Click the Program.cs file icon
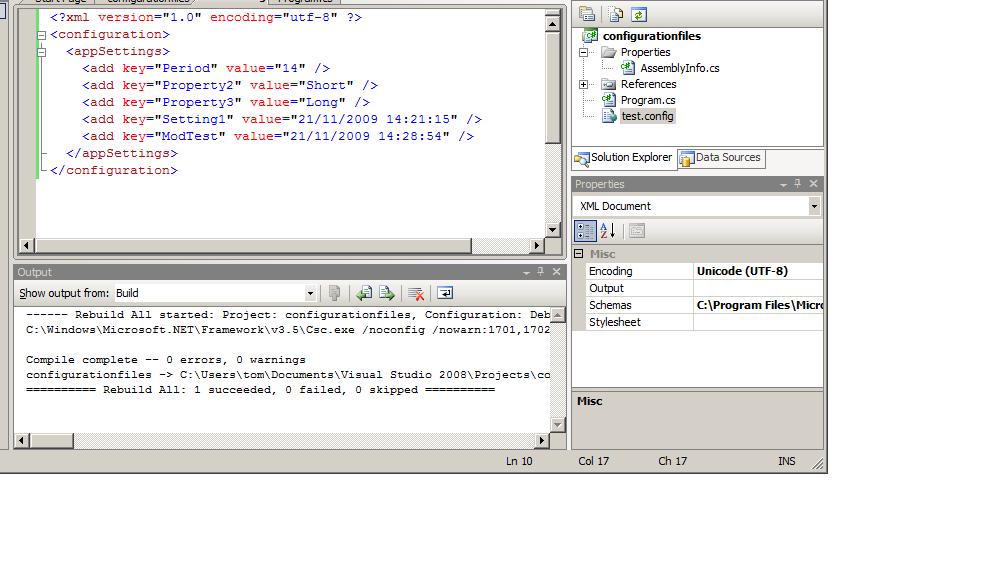Image resolution: width=997 pixels, height=587 pixels. pos(609,100)
